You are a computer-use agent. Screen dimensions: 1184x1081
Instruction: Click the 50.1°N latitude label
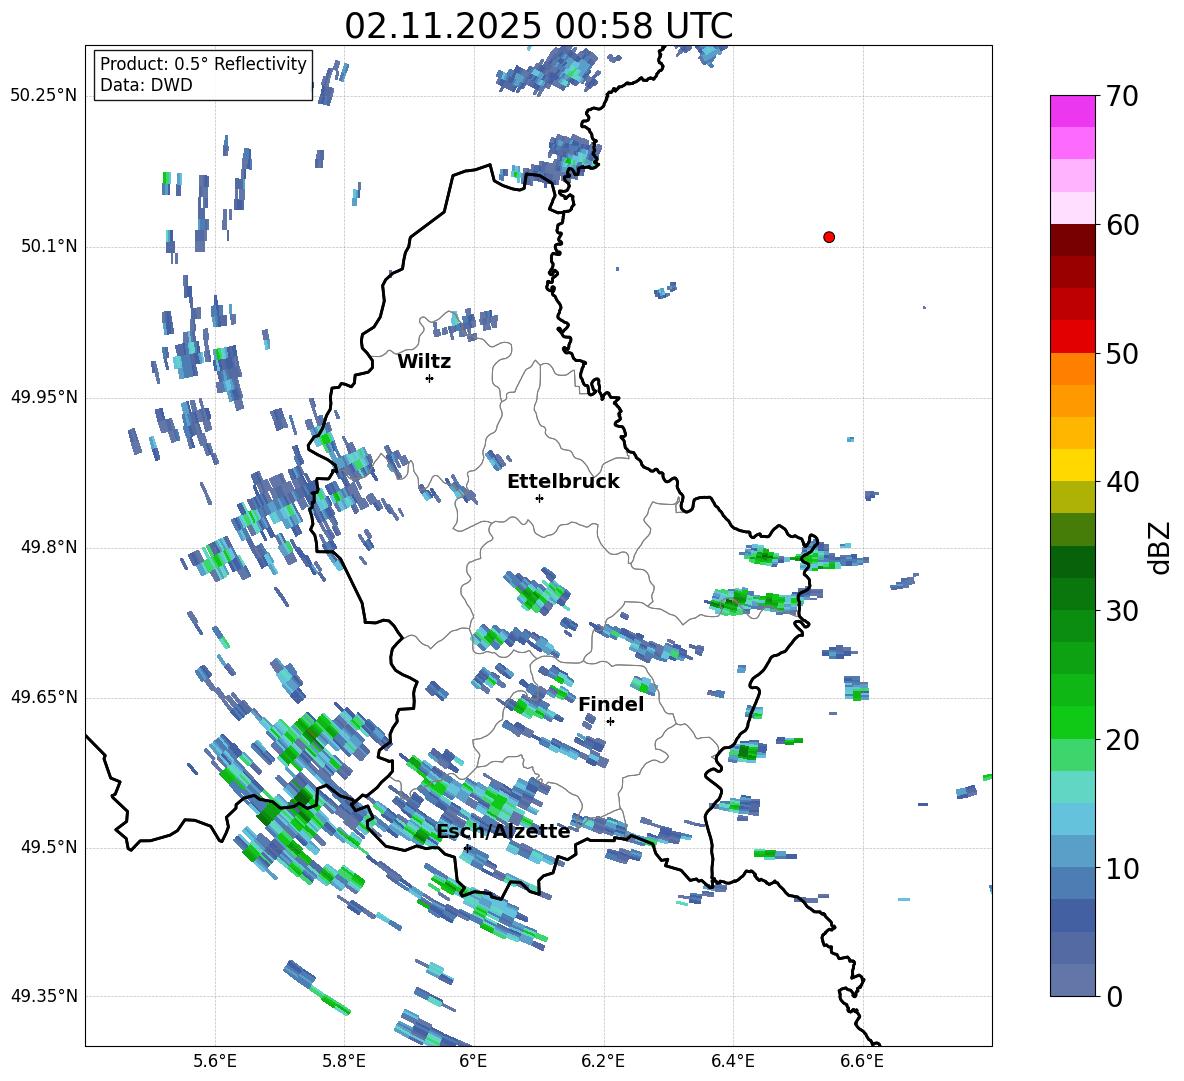(50, 246)
